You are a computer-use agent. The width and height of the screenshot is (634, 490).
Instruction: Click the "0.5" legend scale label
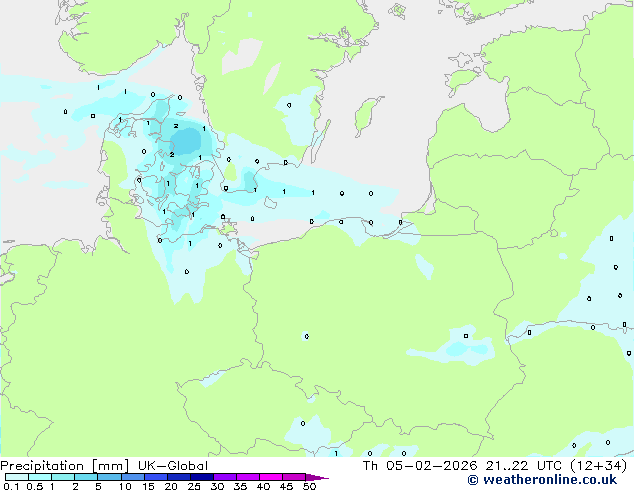point(35,486)
